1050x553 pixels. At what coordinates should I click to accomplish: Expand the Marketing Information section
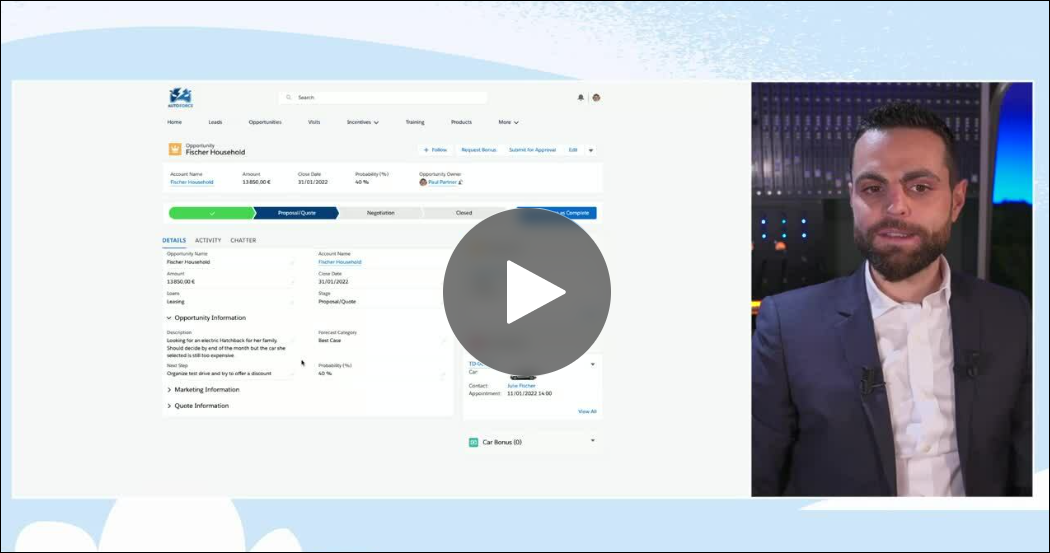[x=203, y=390]
